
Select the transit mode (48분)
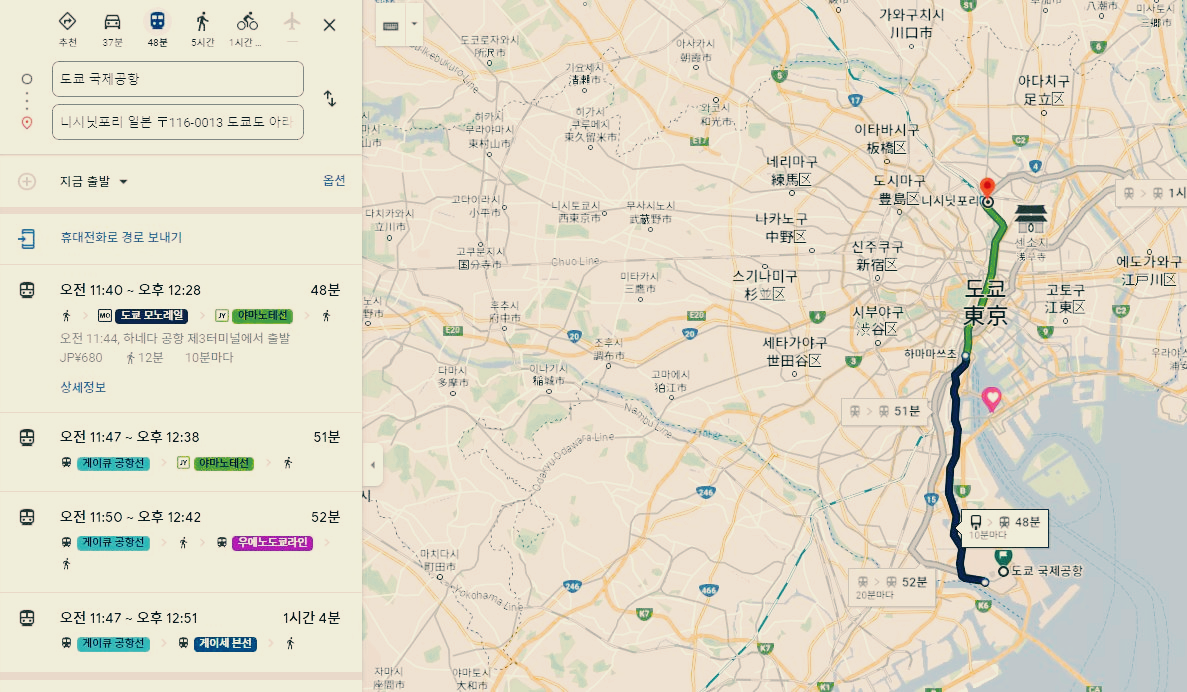(x=157, y=29)
